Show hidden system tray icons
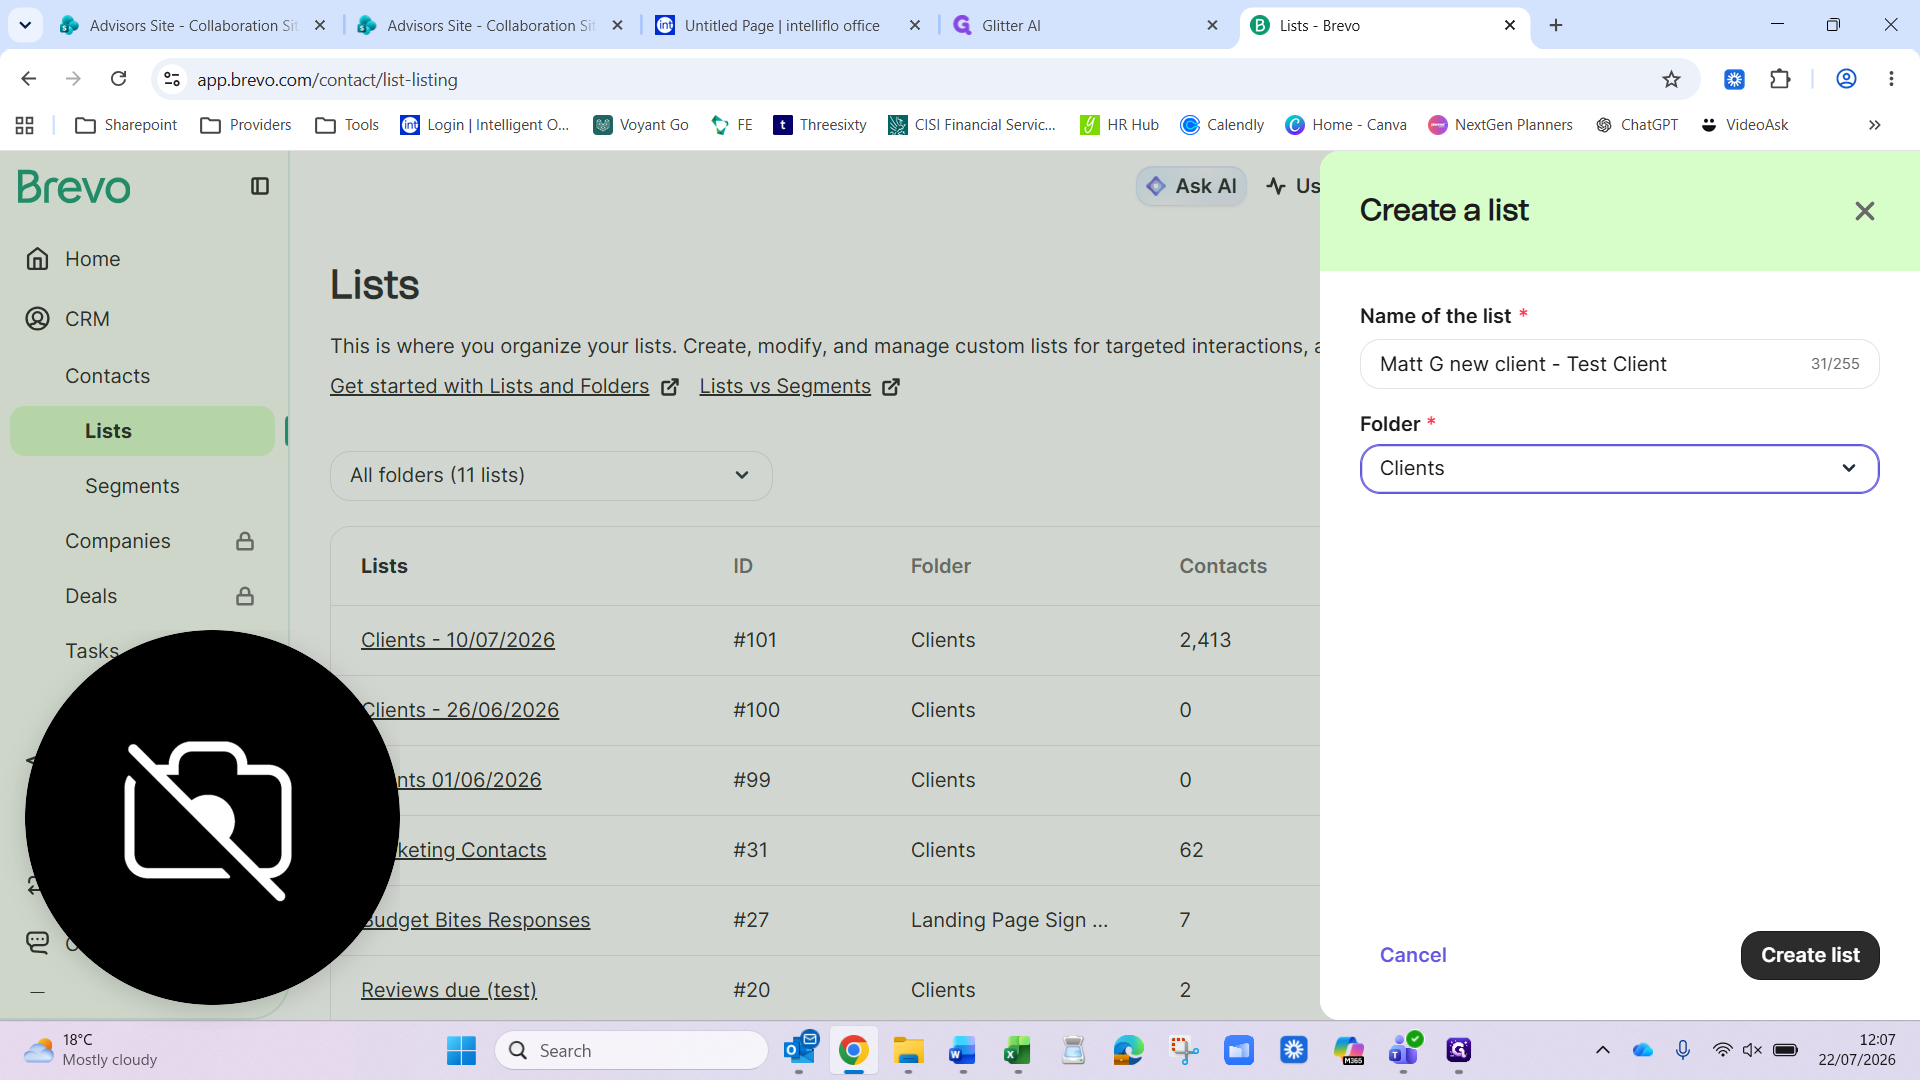This screenshot has height=1080, width=1920. click(1602, 1050)
